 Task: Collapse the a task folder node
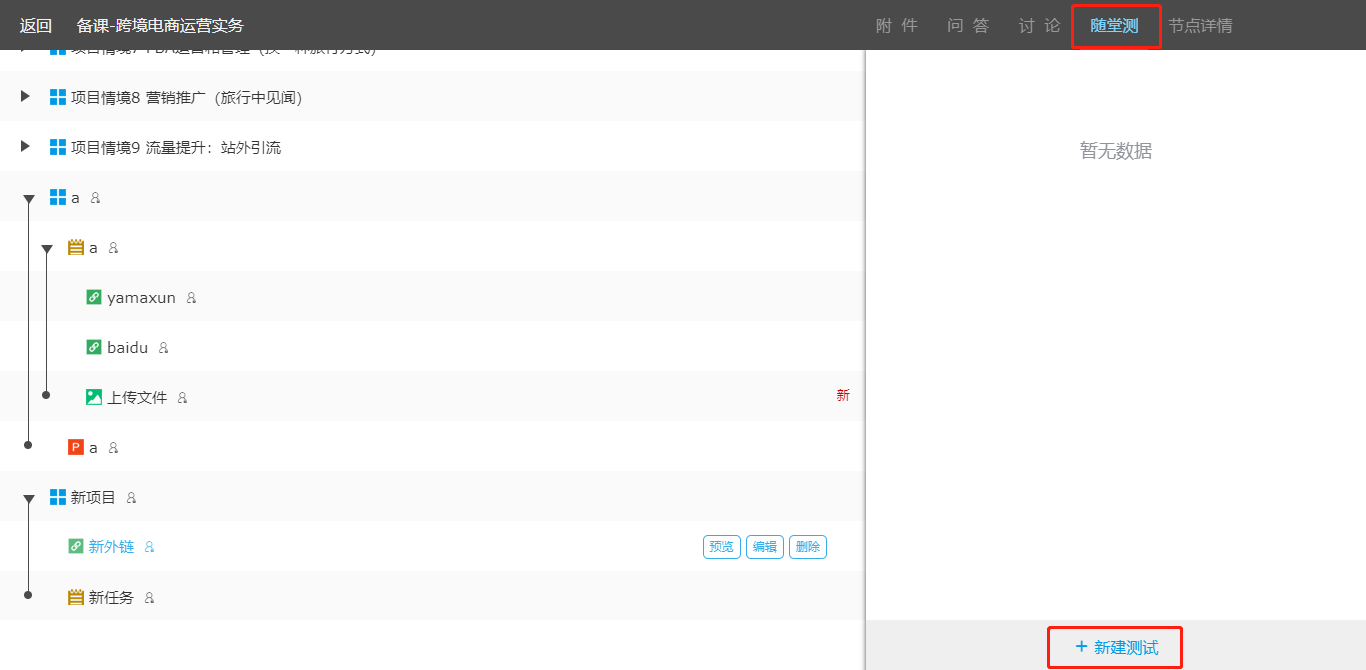pos(47,249)
